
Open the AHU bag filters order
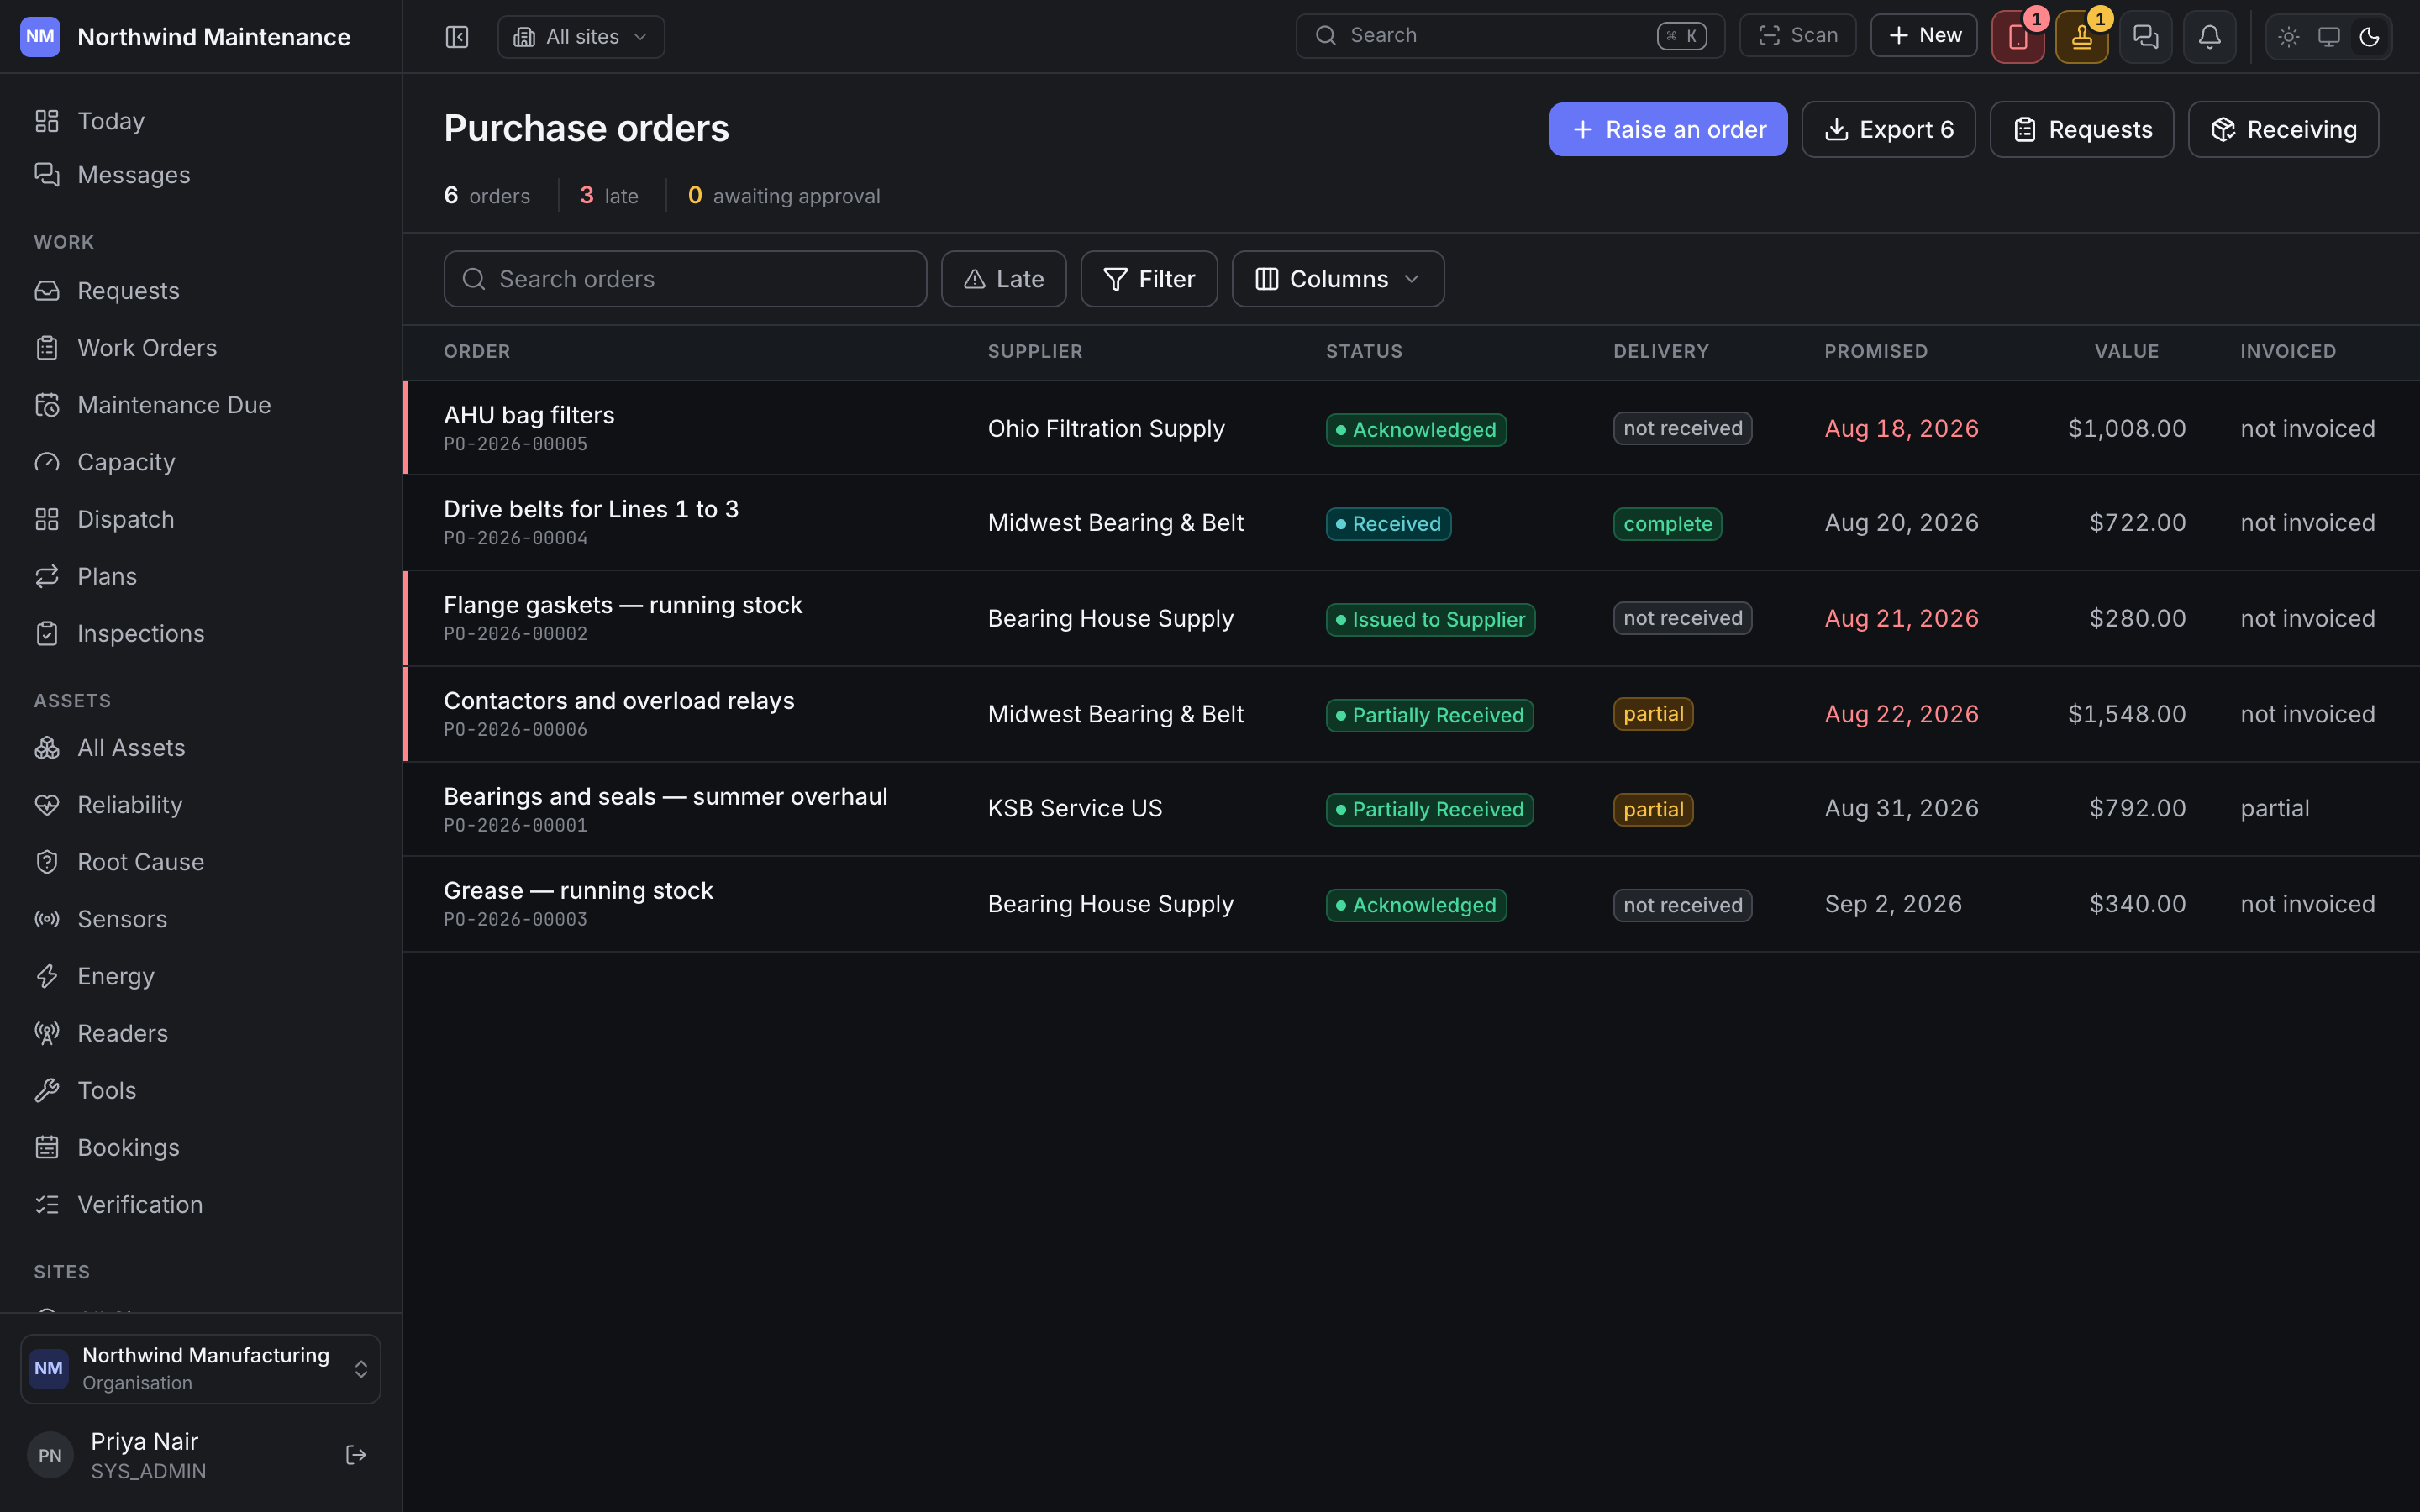(x=1411, y=428)
